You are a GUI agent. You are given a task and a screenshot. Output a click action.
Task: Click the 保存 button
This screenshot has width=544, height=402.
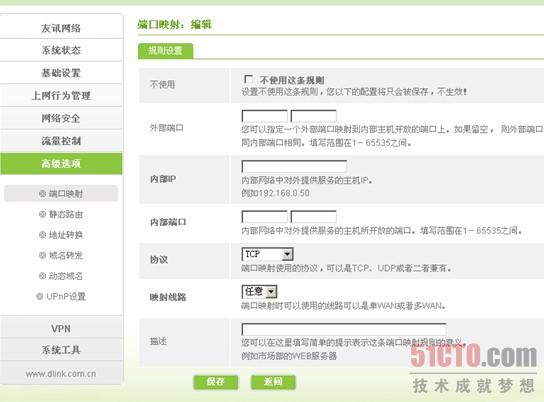pyautogui.click(x=215, y=382)
